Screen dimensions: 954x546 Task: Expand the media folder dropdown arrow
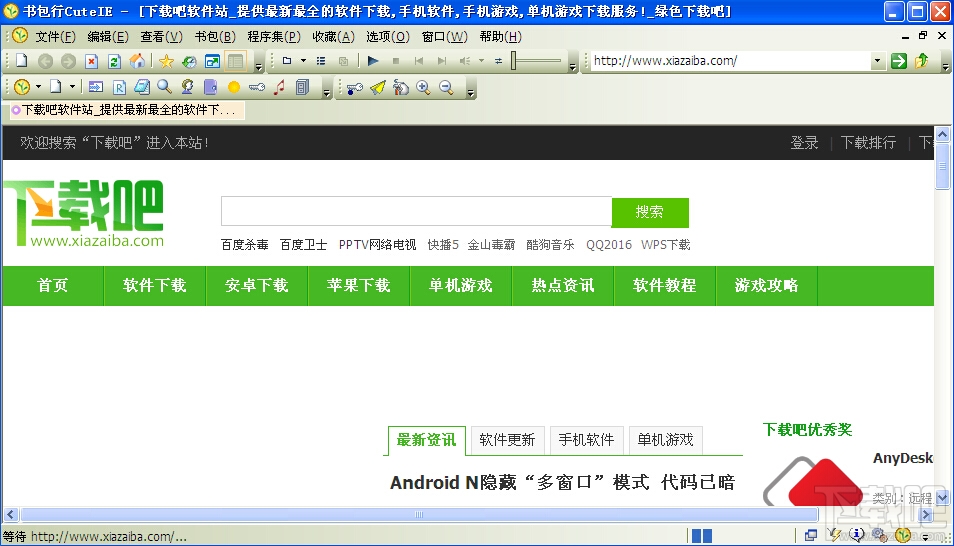point(303,61)
